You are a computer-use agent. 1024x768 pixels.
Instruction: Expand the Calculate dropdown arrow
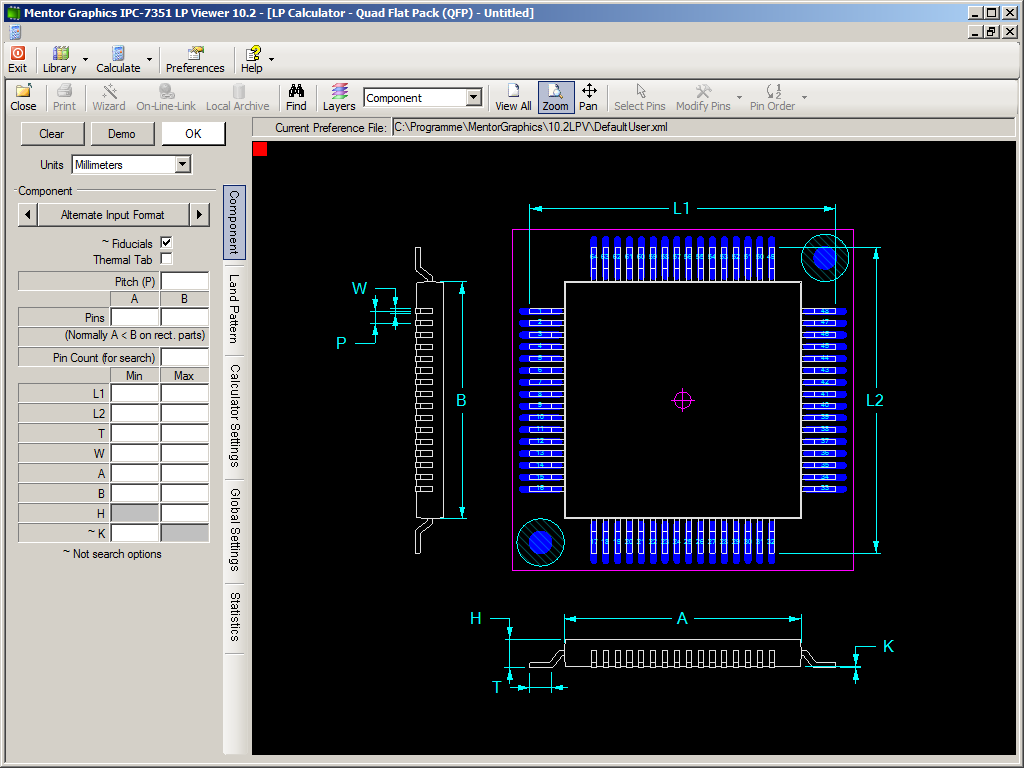pyautogui.click(x=150, y=59)
